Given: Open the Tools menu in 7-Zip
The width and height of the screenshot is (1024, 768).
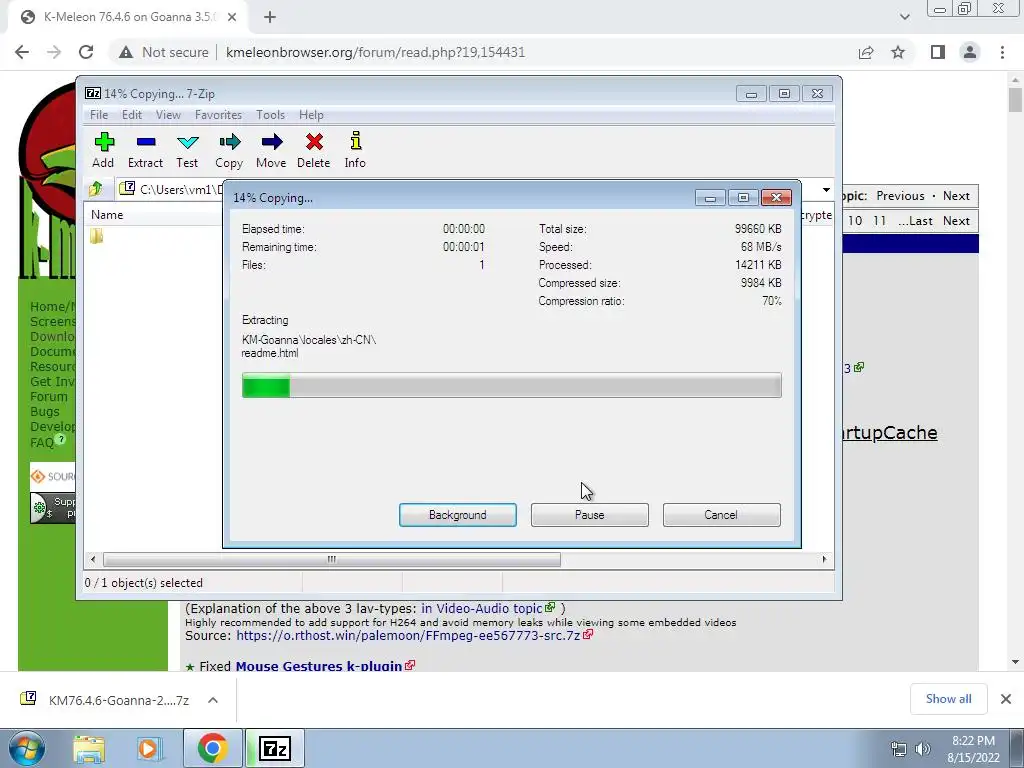Looking at the screenshot, I should point(270,115).
